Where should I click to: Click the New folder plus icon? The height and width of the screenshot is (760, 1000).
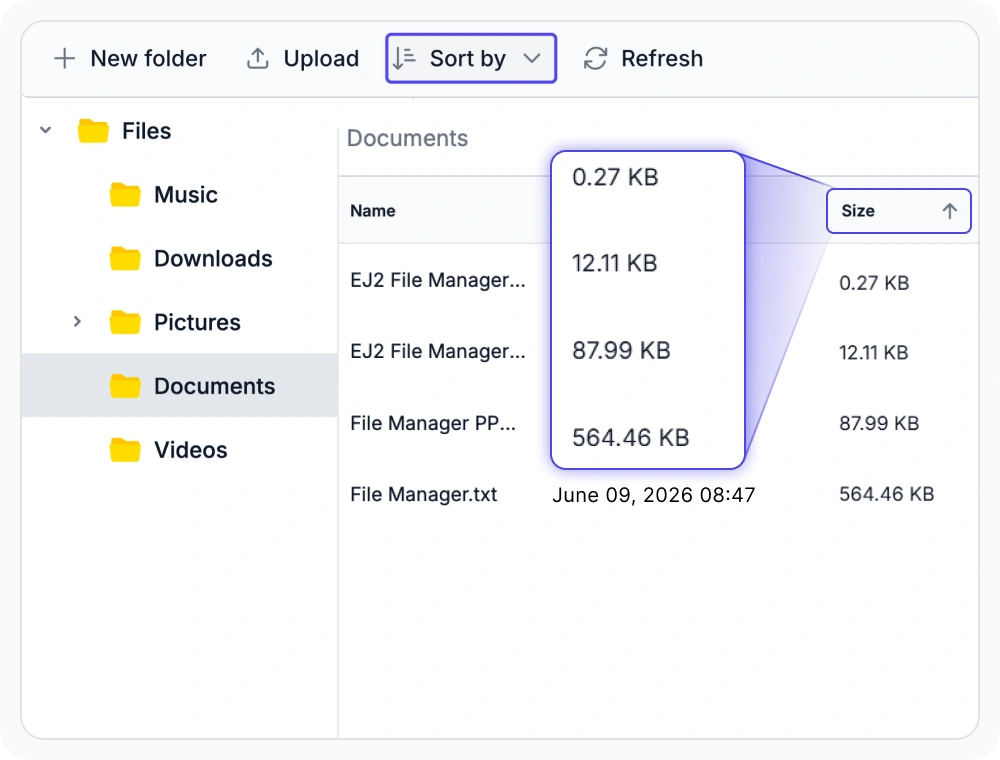pyautogui.click(x=64, y=59)
